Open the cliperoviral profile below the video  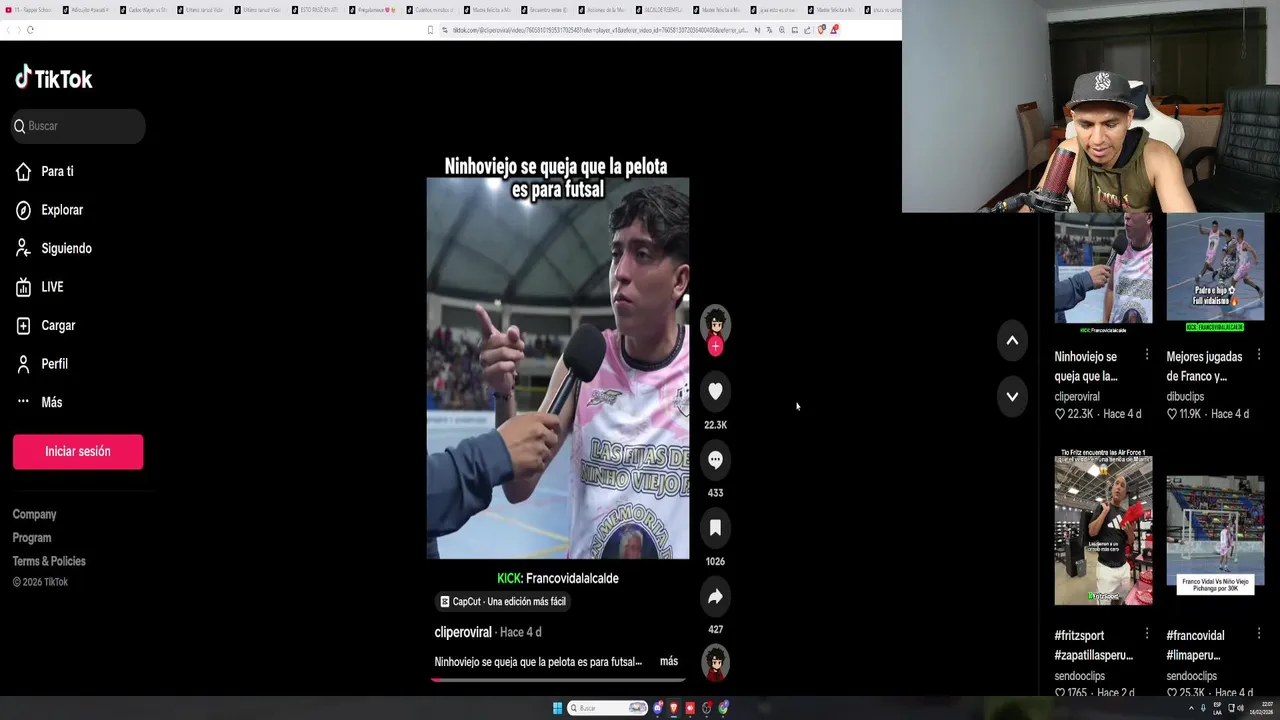click(x=463, y=632)
